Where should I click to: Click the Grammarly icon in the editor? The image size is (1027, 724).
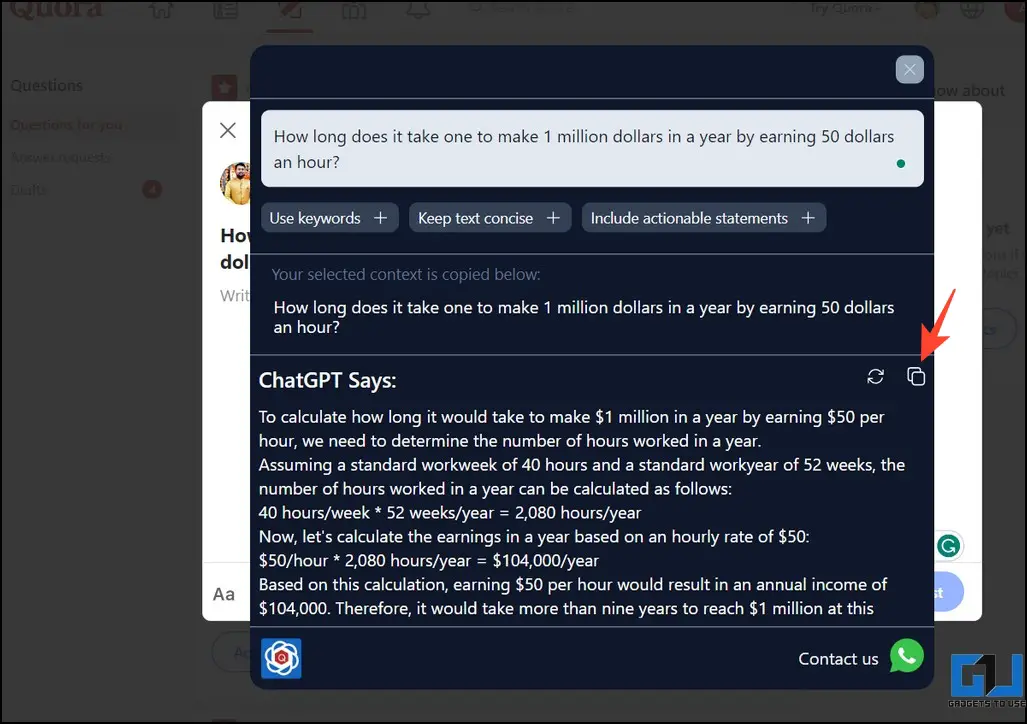(949, 546)
